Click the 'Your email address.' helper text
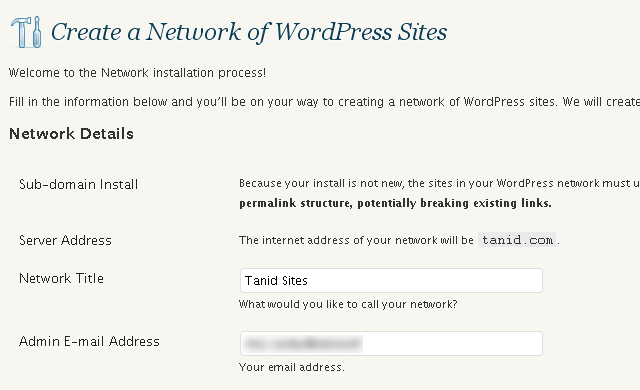640x390 pixels. tap(291, 367)
